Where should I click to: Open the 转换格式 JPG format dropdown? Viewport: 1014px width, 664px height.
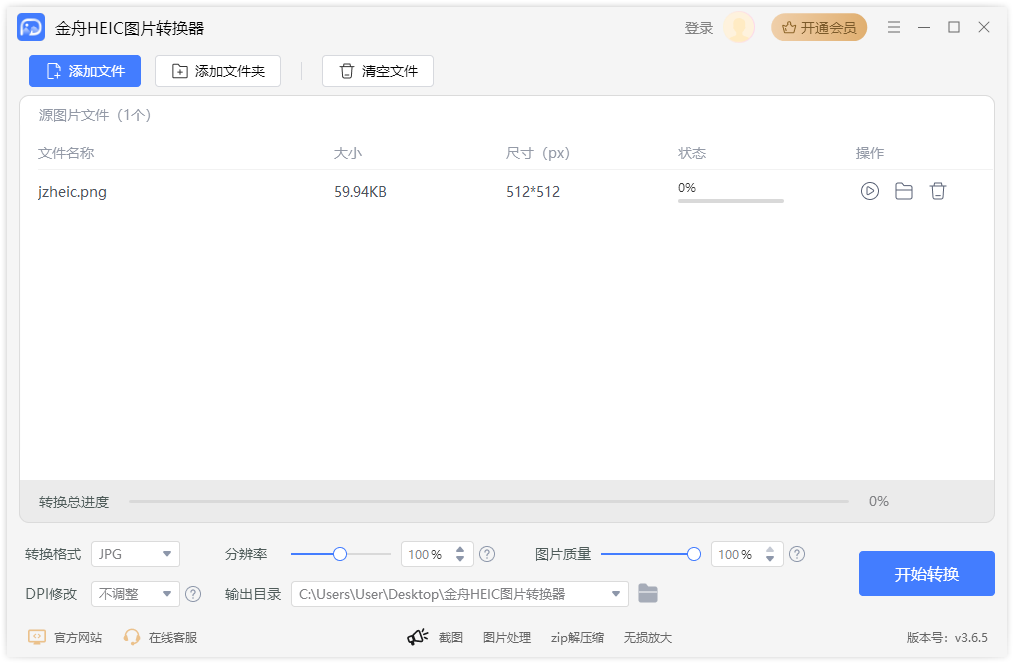pos(135,553)
